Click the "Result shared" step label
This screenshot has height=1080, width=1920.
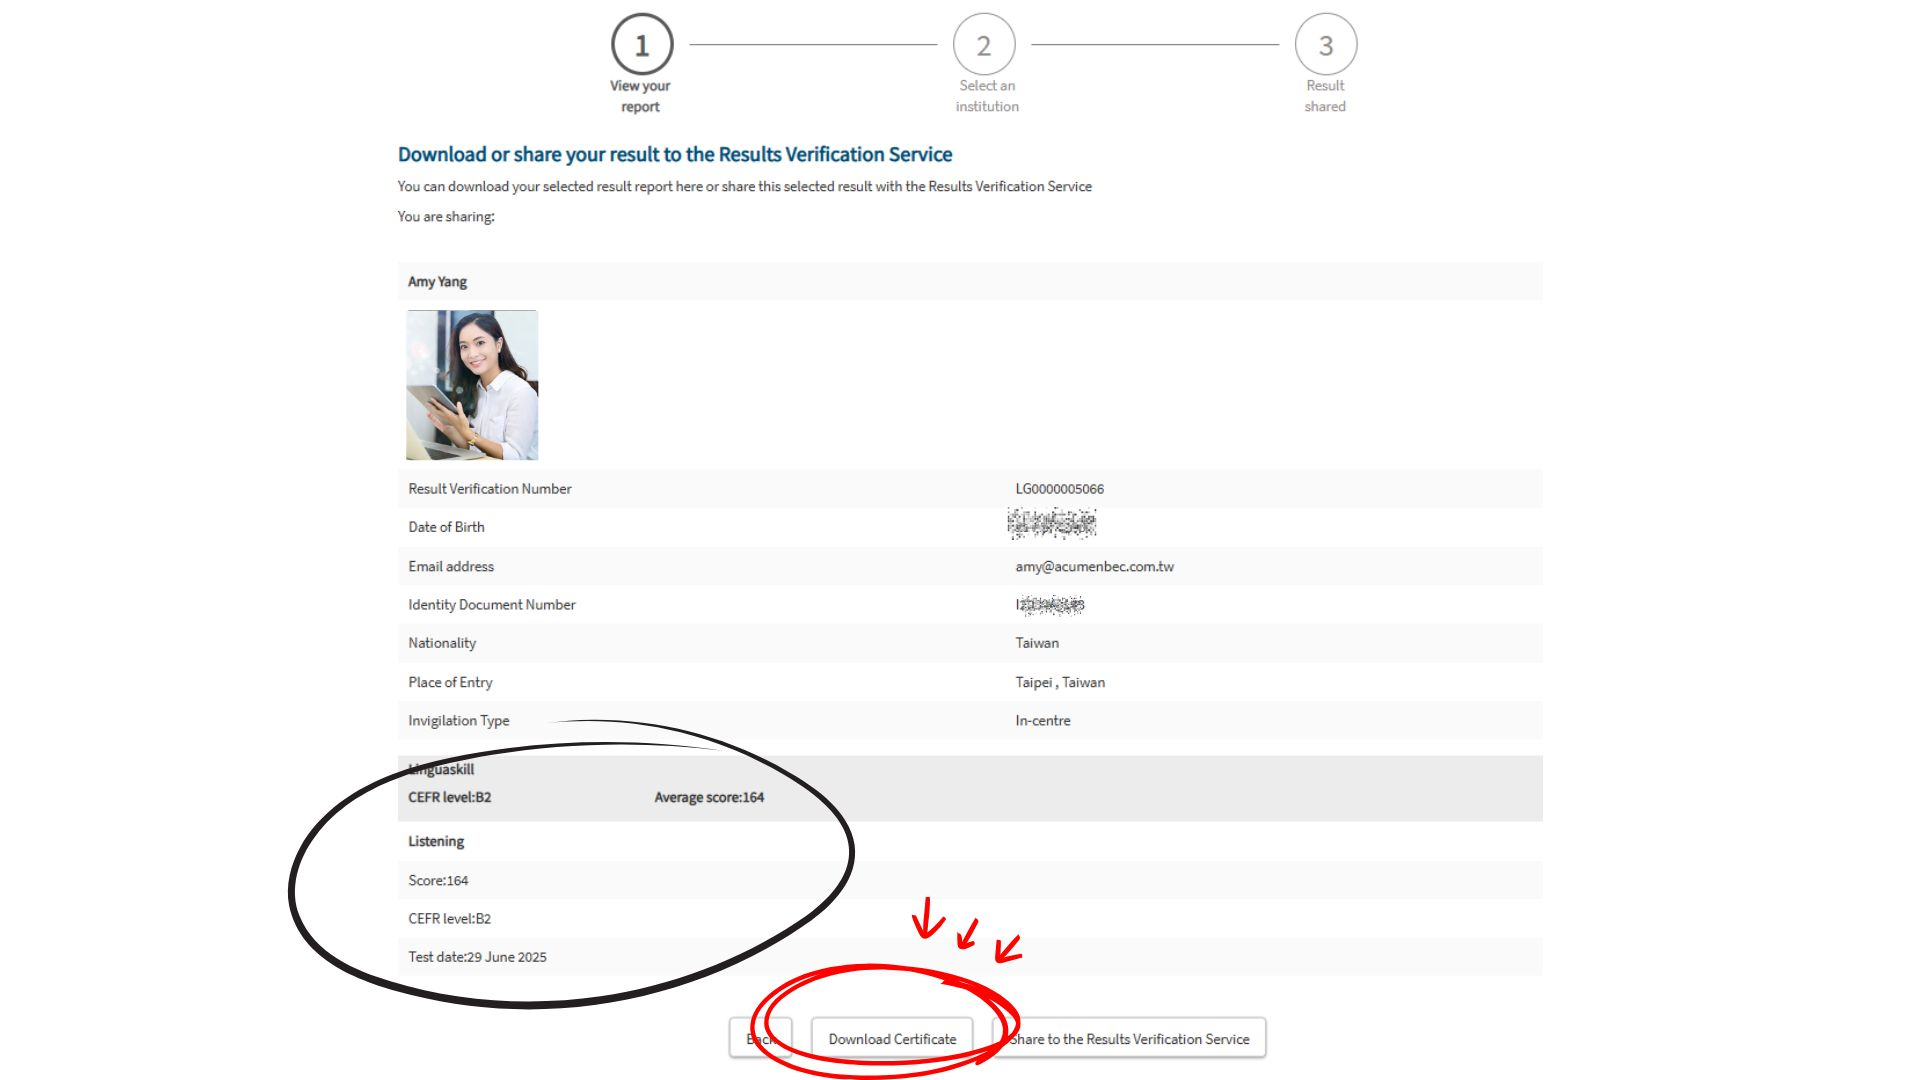1325,96
